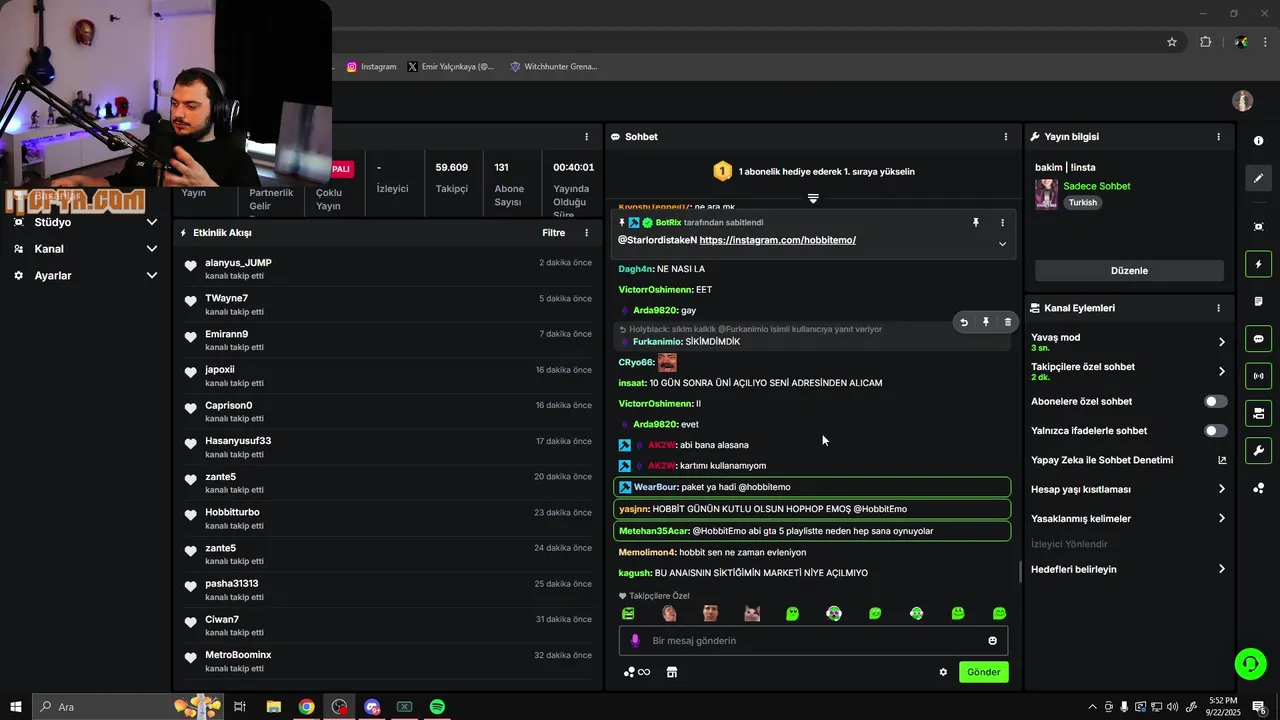The image size is (1280, 720).
Task: Toggle Yalnızca ifadelerle sohbet switch
Action: (x=1215, y=431)
